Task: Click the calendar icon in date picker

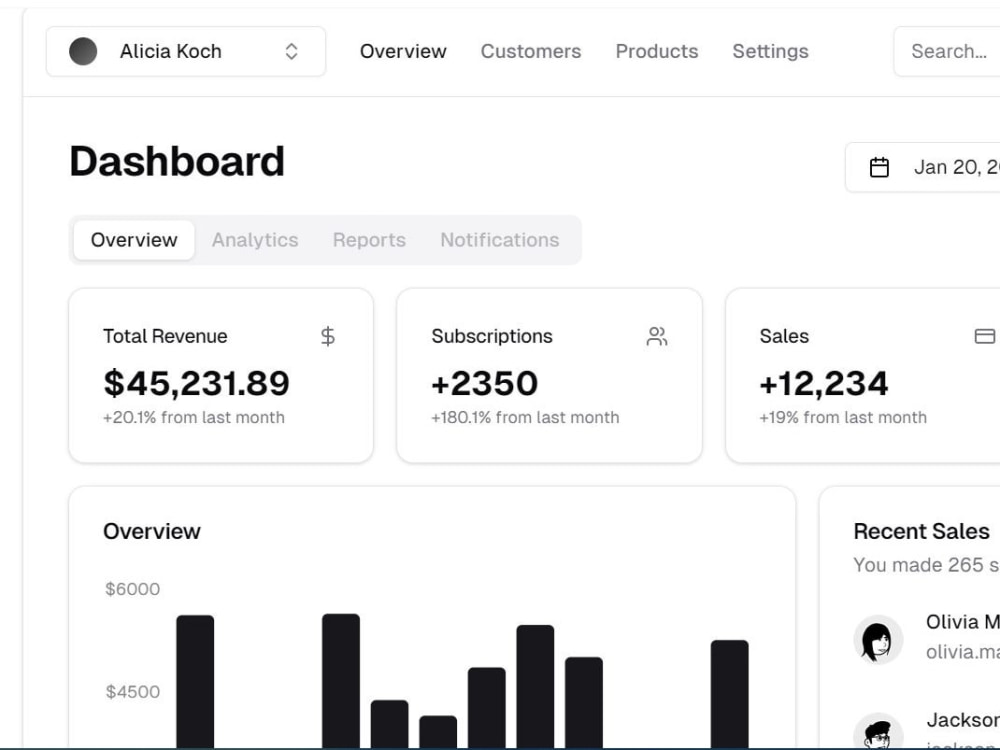Action: [879, 167]
